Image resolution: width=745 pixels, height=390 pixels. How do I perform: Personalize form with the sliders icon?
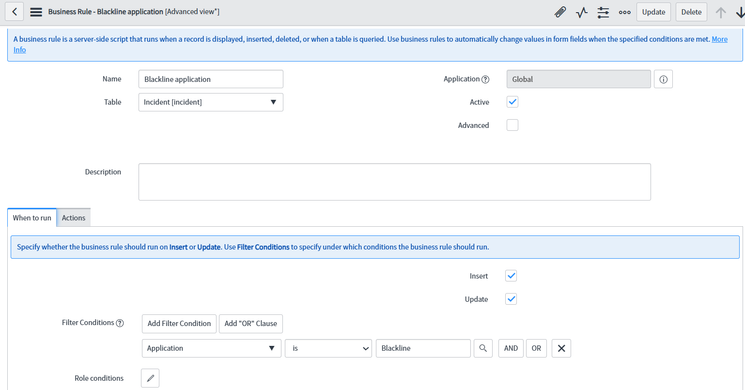point(603,12)
